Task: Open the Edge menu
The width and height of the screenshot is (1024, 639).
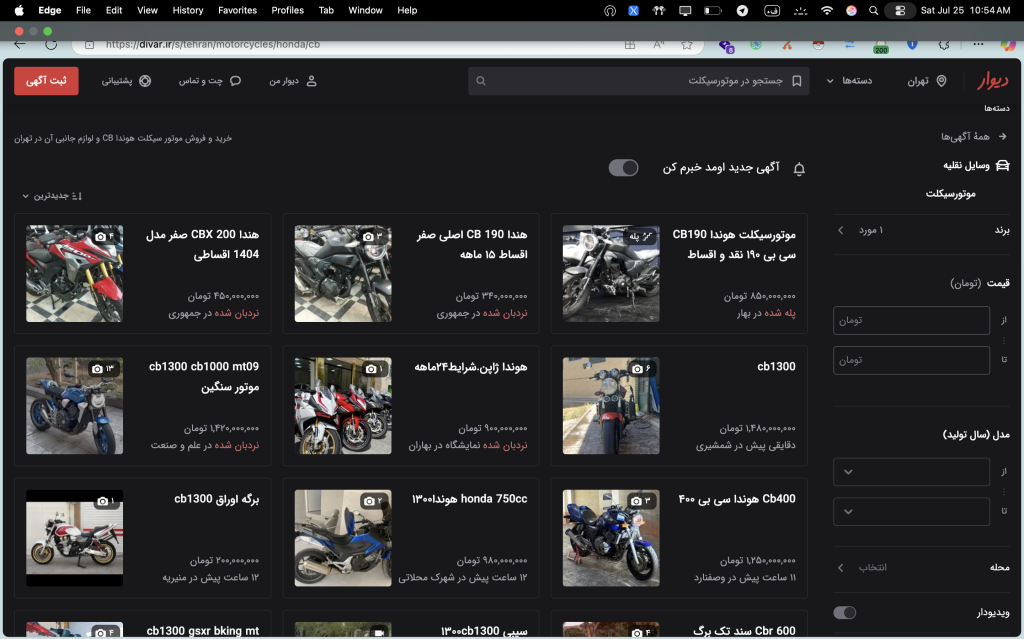Action: coord(50,10)
